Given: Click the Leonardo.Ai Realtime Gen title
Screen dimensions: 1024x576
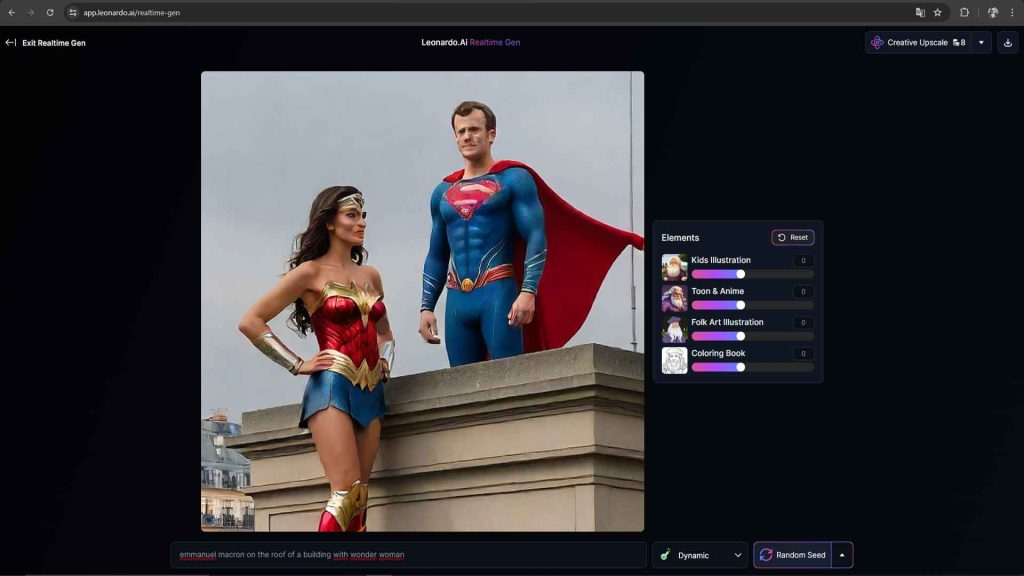Looking at the screenshot, I should pos(471,42).
